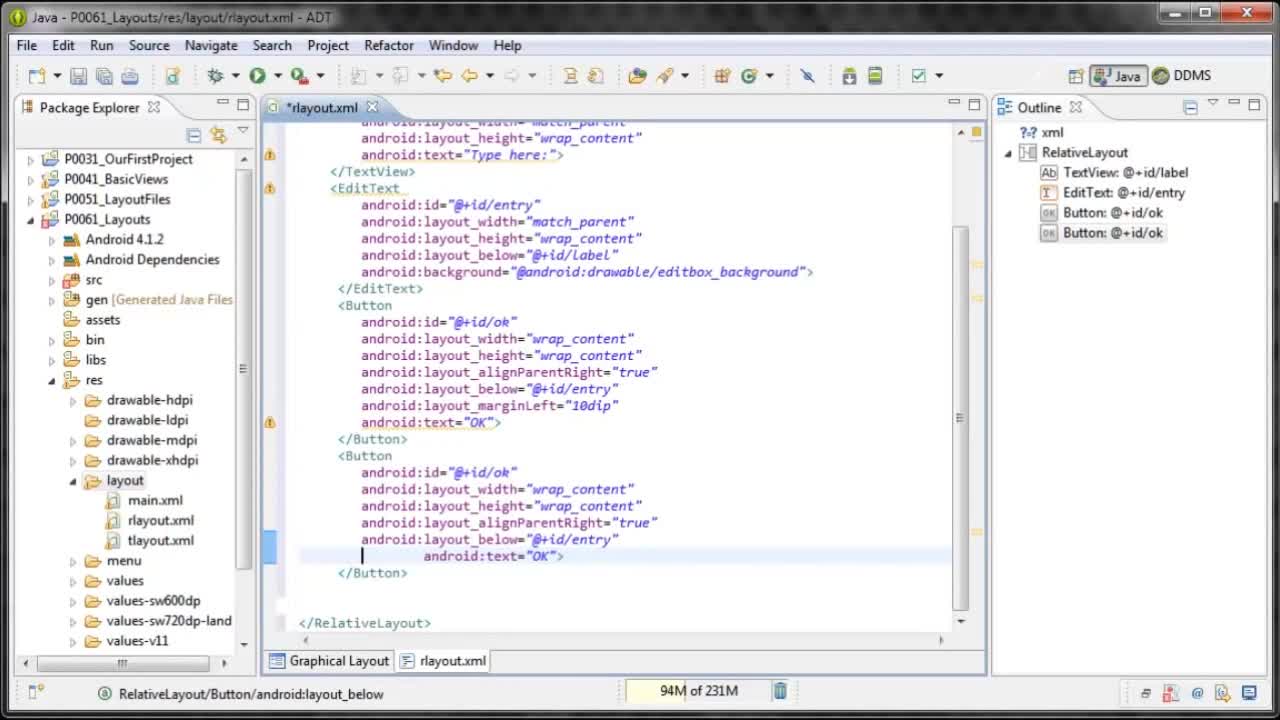Open the Navigate menu
This screenshot has width=1280, height=720.
point(211,45)
